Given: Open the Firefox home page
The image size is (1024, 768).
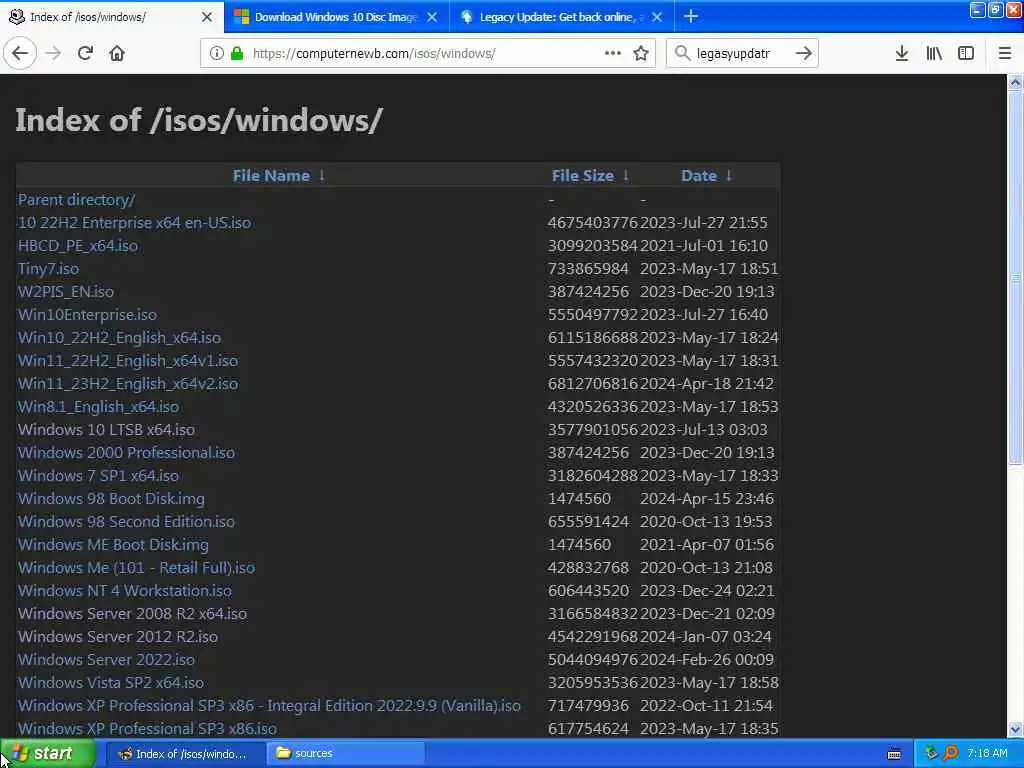Looking at the screenshot, I should (x=117, y=54).
